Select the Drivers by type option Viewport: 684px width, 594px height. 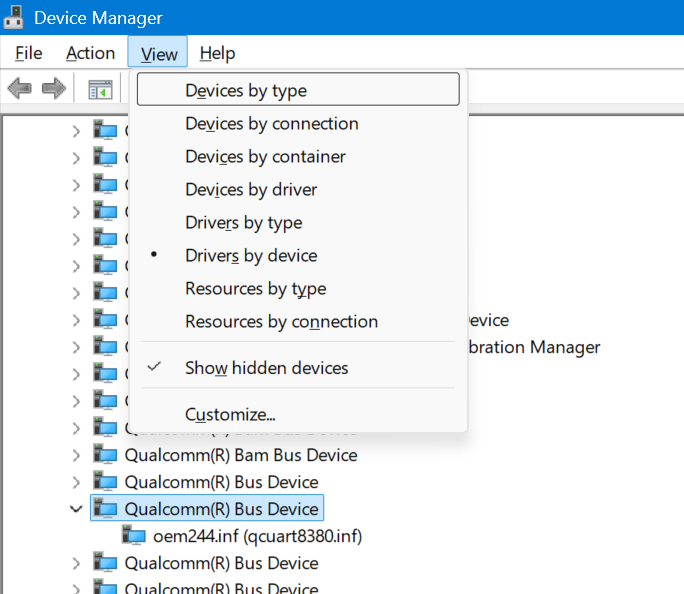click(x=298, y=222)
